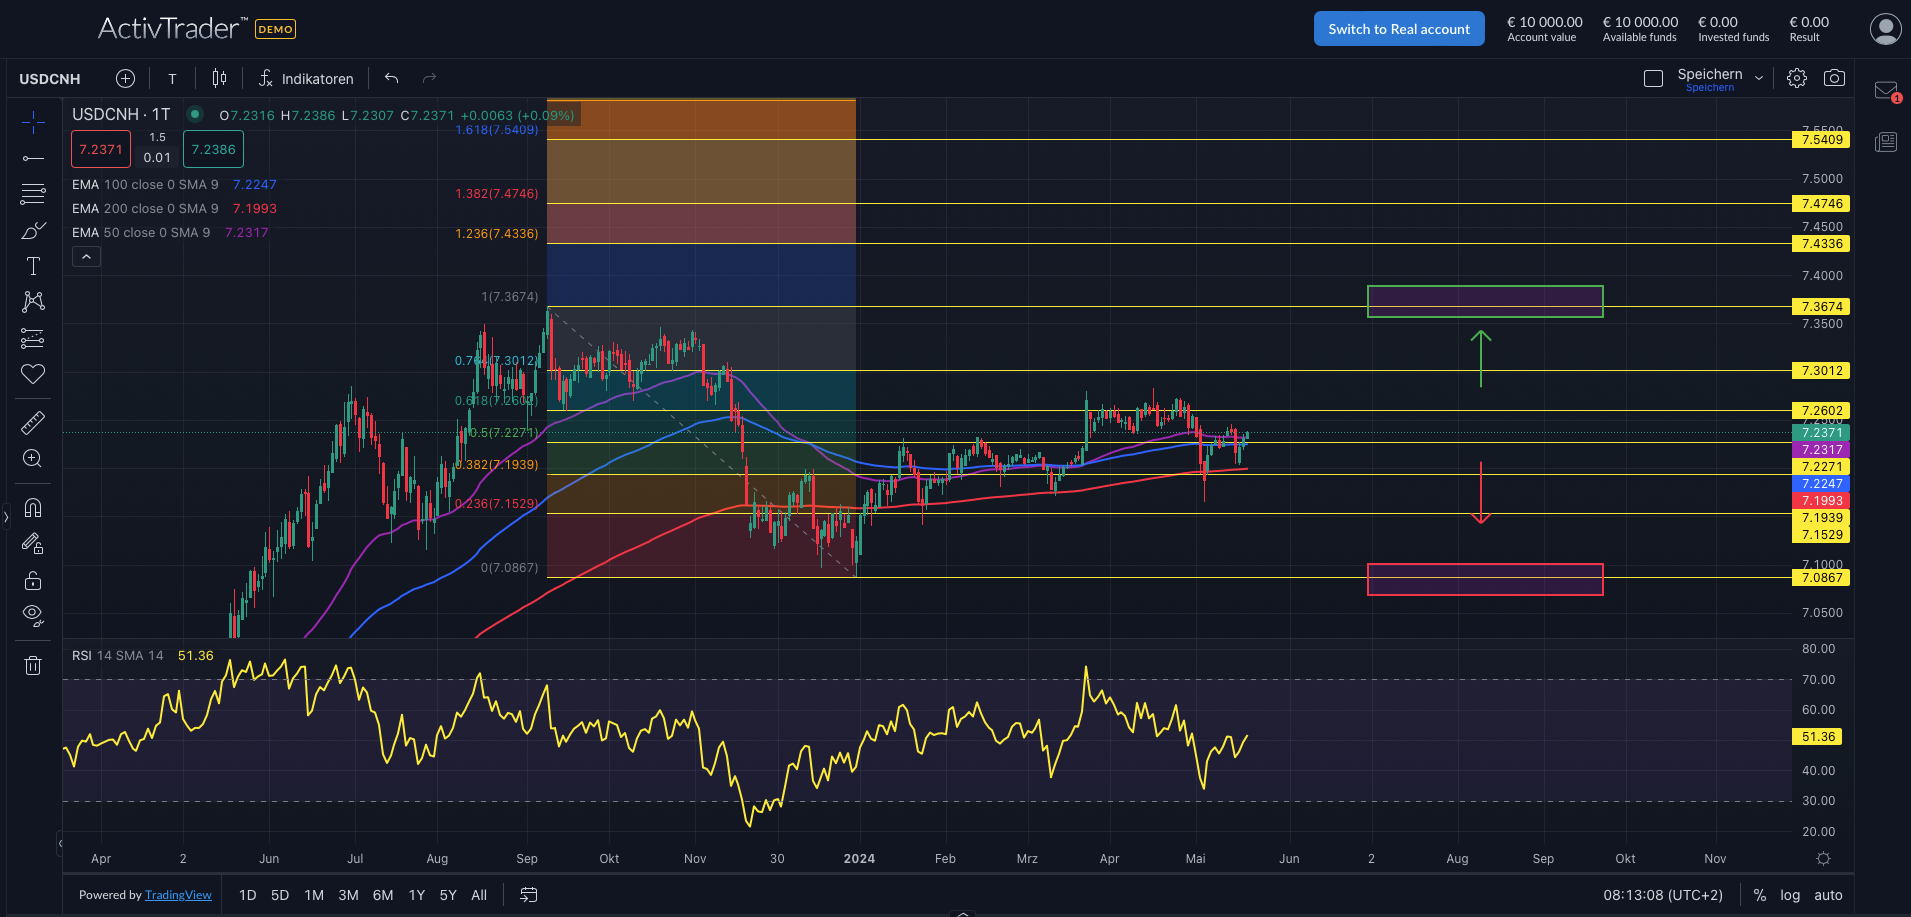The height and width of the screenshot is (917, 1911).
Task: Open the zoom-in magnifier tool
Action: [x=33, y=458]
